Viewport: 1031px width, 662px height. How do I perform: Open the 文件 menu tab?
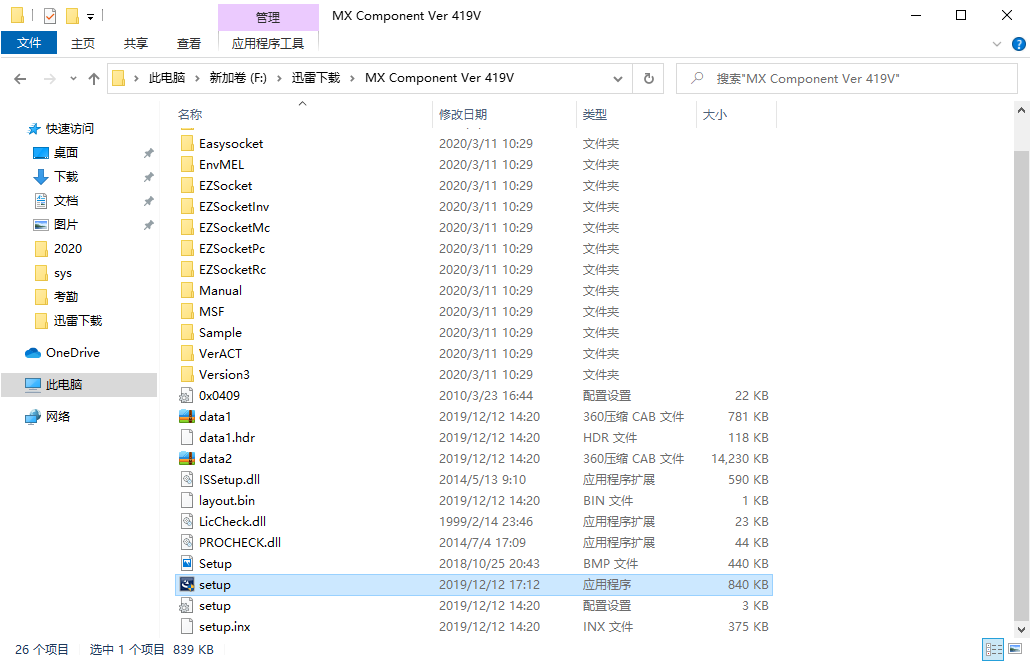pos(29,43)
